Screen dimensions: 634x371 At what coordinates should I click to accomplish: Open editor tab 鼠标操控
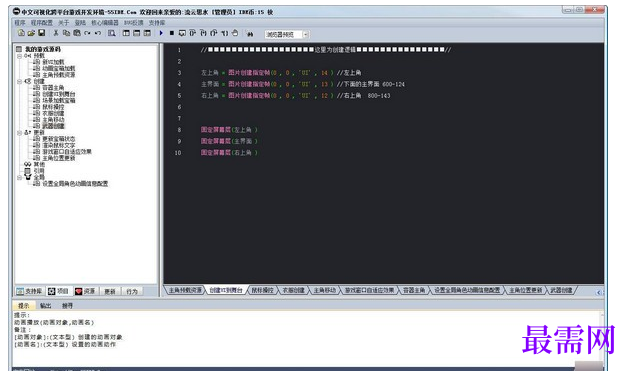click(x=262, y=290)
